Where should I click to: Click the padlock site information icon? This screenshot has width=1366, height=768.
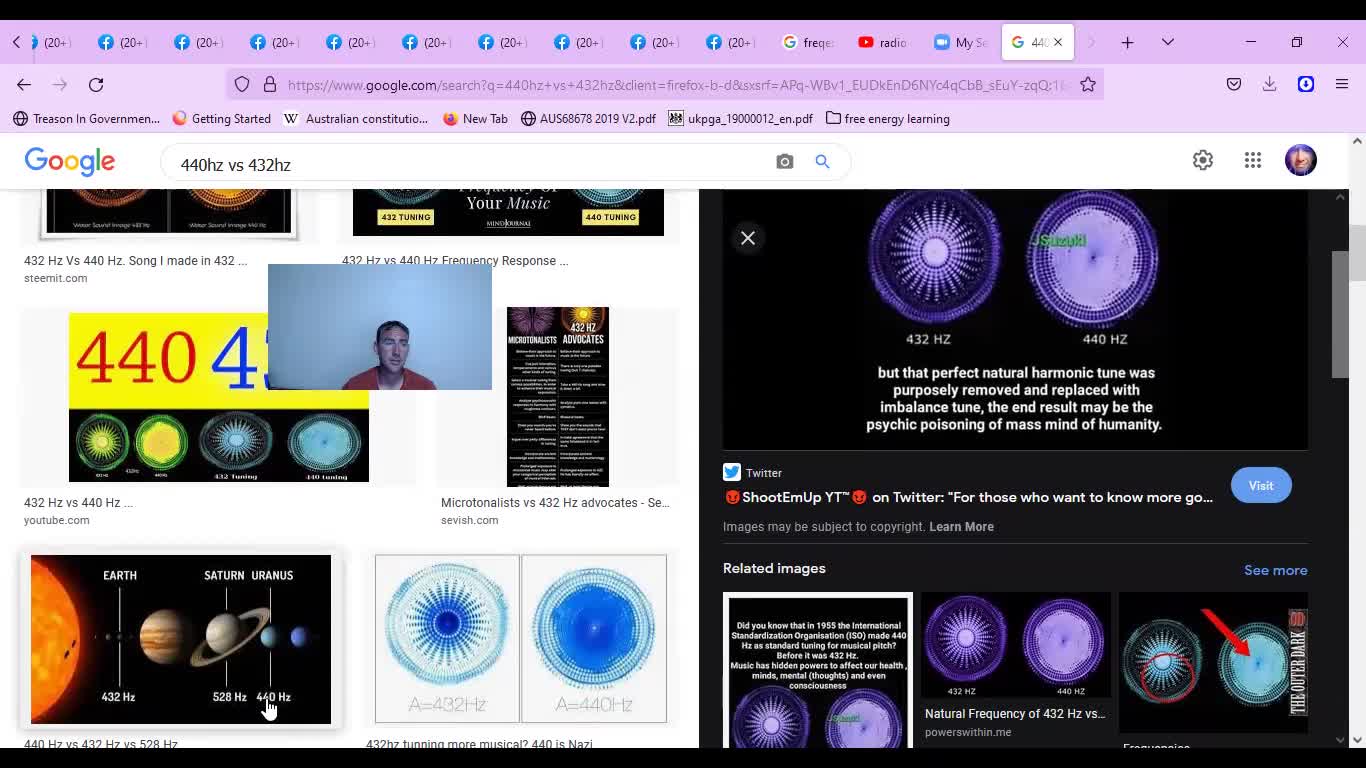[x=270, y=85]
